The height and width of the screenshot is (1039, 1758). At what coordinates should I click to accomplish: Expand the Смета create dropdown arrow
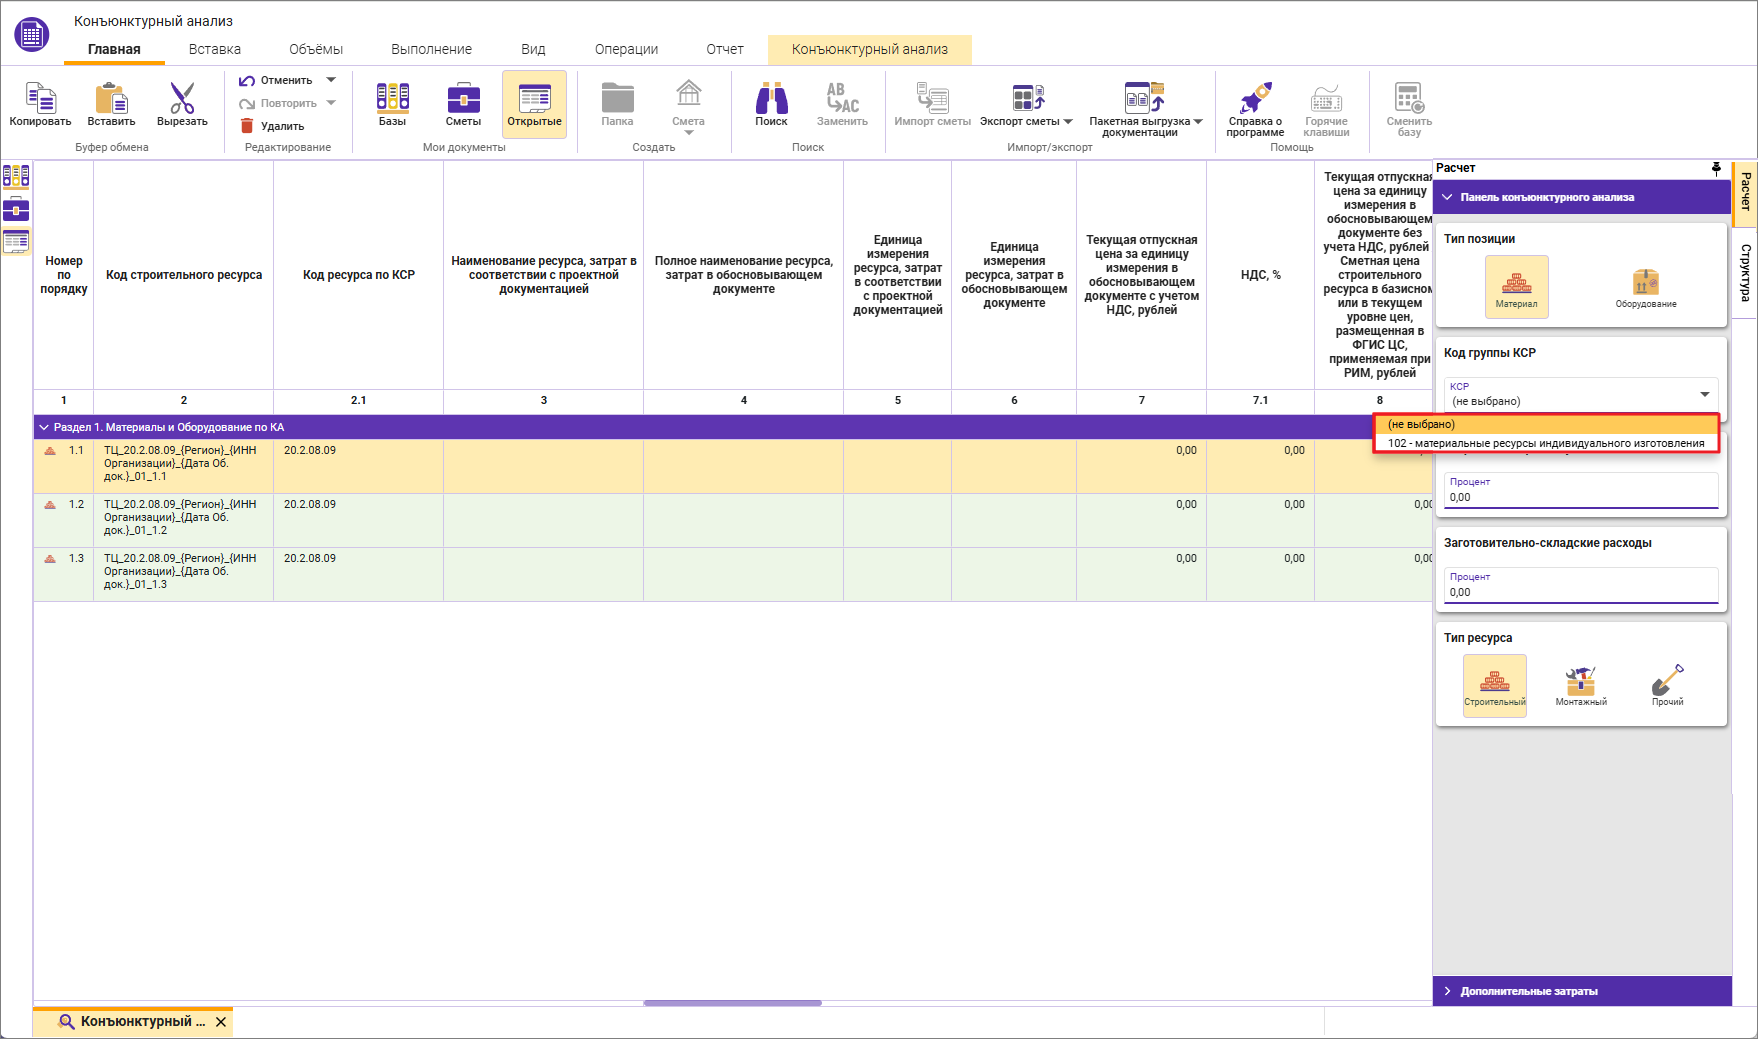click(x=688, y=133)
